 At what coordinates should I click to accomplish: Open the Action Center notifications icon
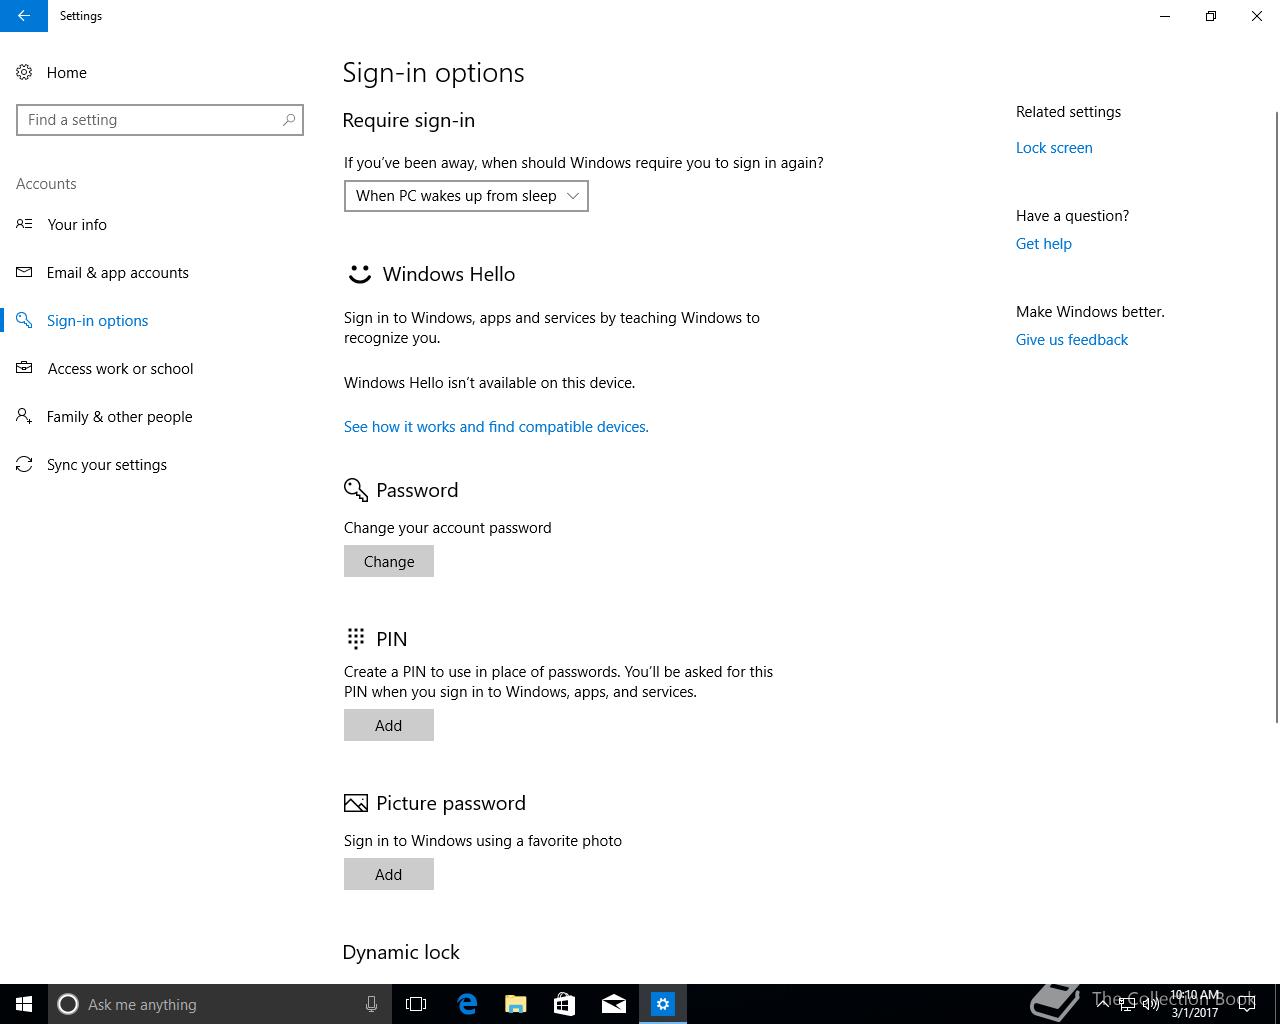point(1247,1004)
